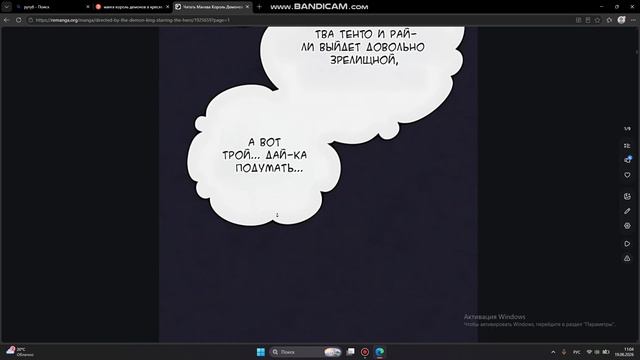Open the chapter list icon in reader sidebar
Screen dimensions: 640x360
pyautogui.click(x=627, y=146)
